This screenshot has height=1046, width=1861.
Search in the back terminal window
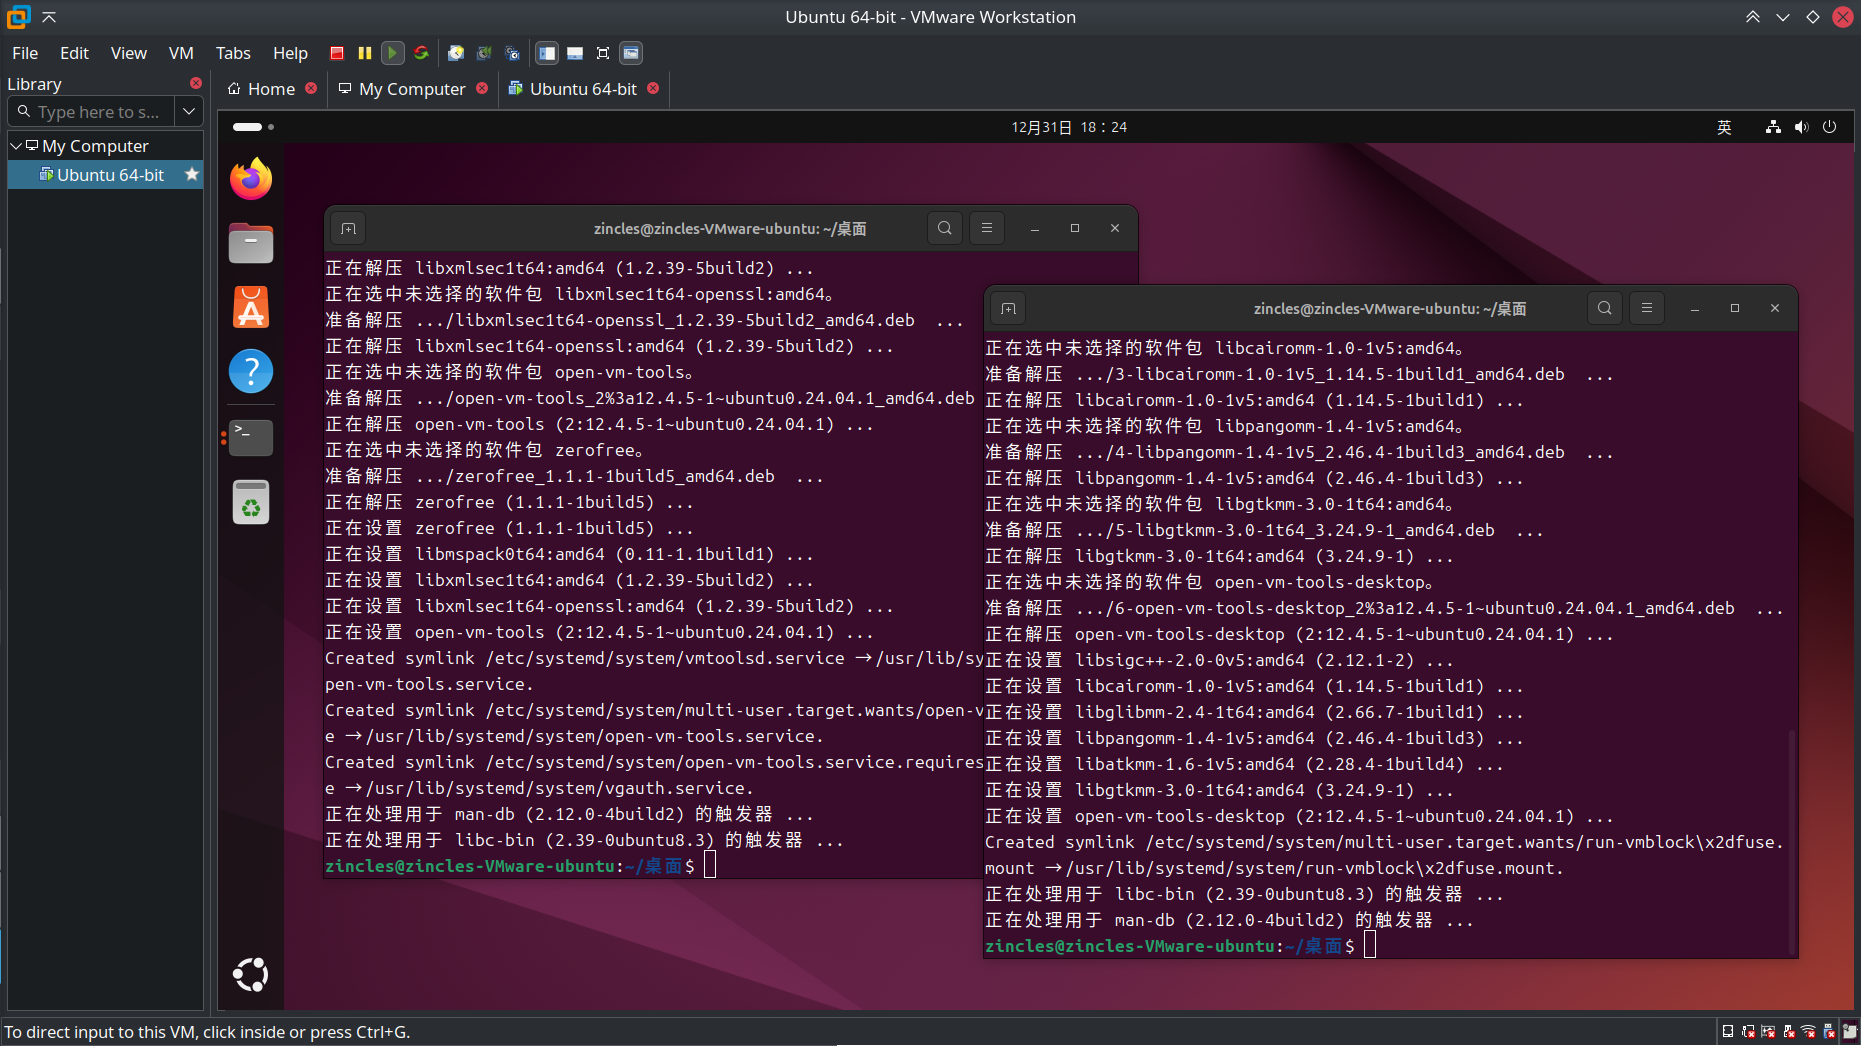[944, 228]
